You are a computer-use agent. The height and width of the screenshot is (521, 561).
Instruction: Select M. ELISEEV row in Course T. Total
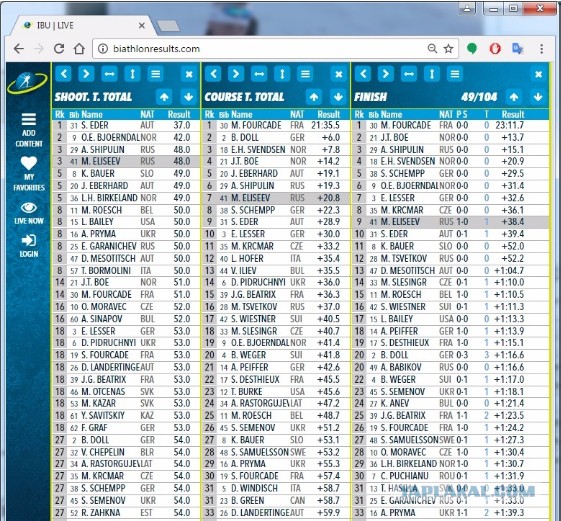pyautogui.click(x=276, y=198)
